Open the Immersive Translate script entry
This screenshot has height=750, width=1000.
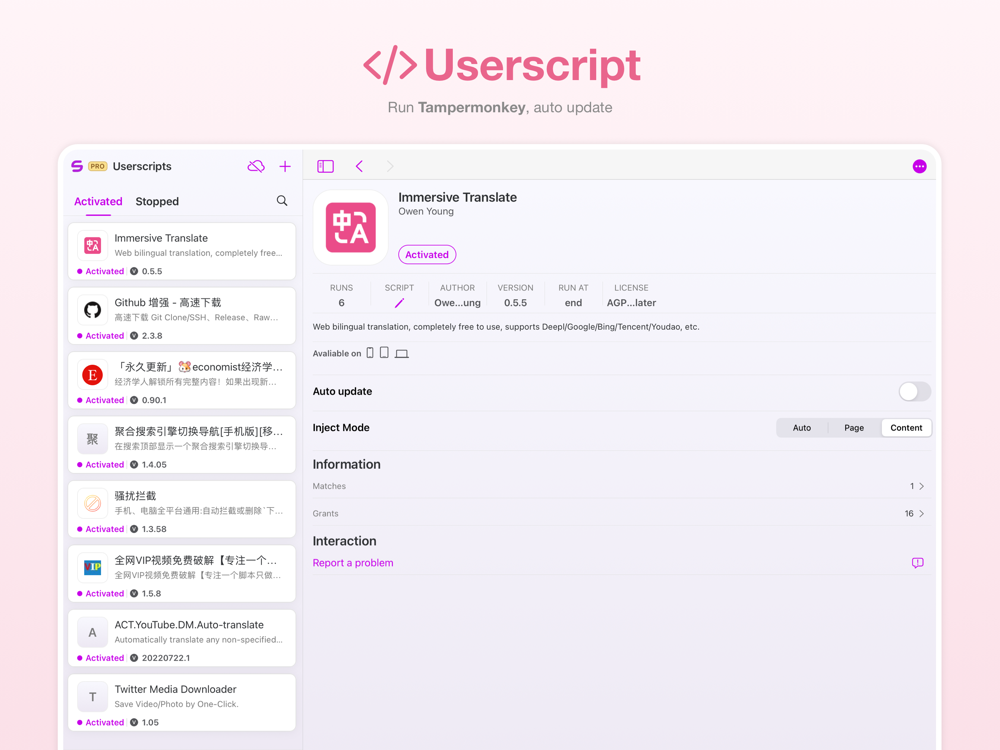tap(182, 251)
